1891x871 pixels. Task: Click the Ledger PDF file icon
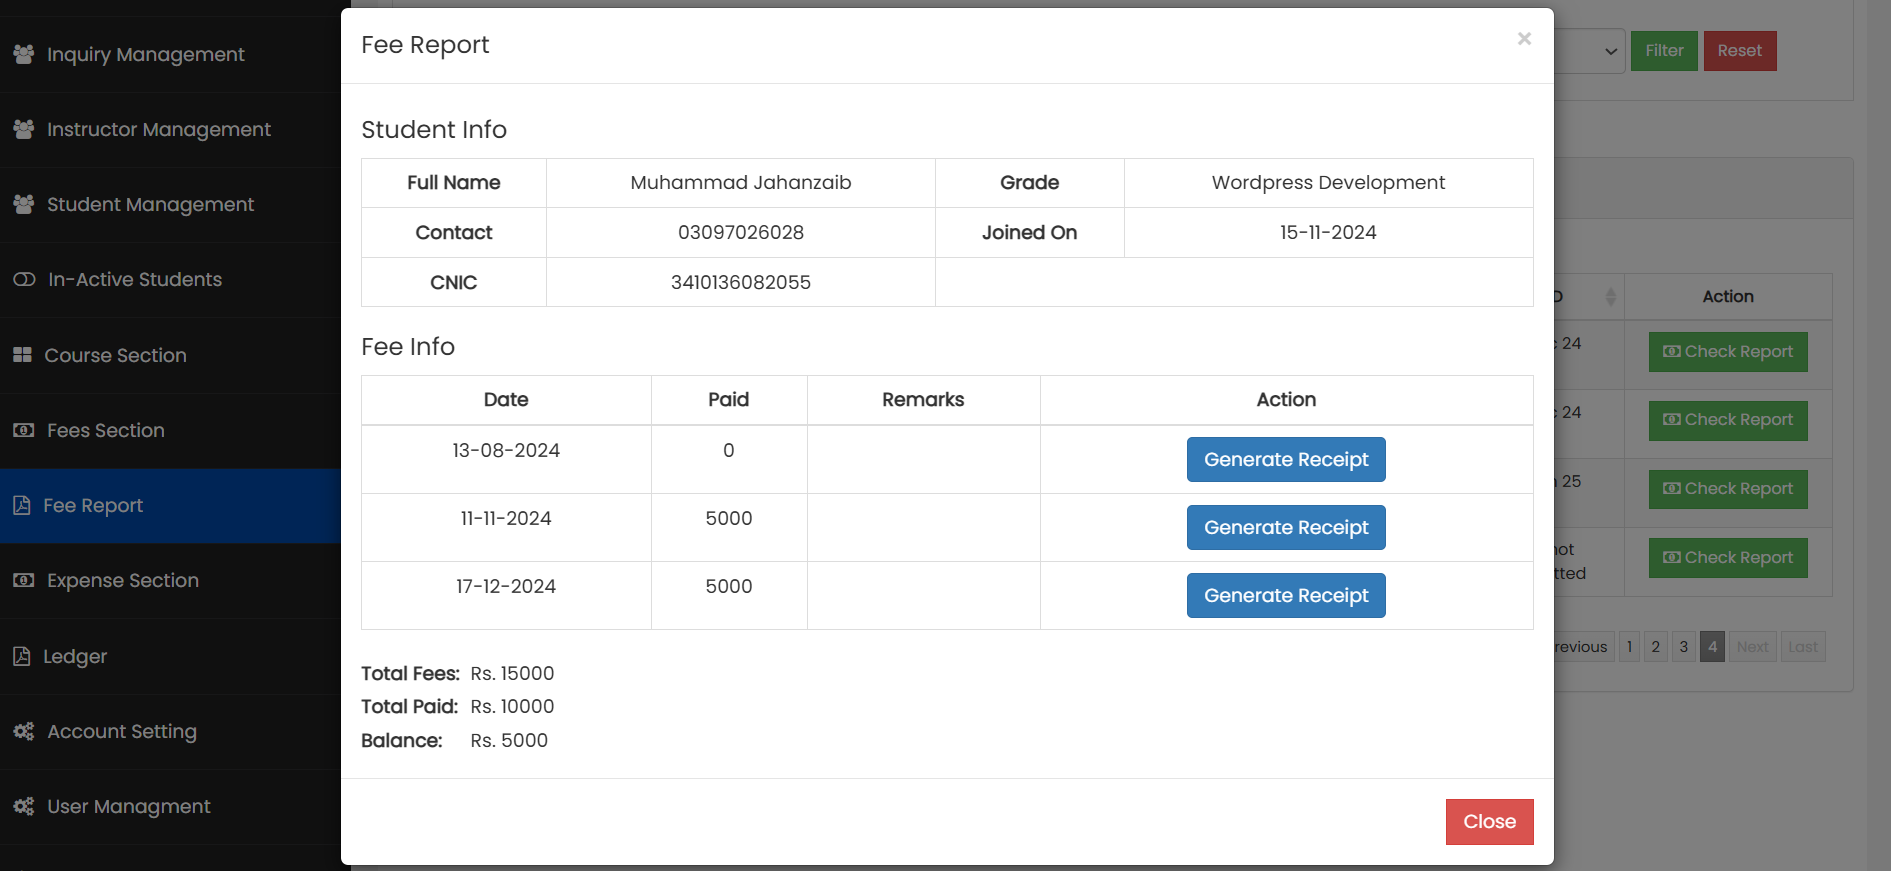click(22, 656)
